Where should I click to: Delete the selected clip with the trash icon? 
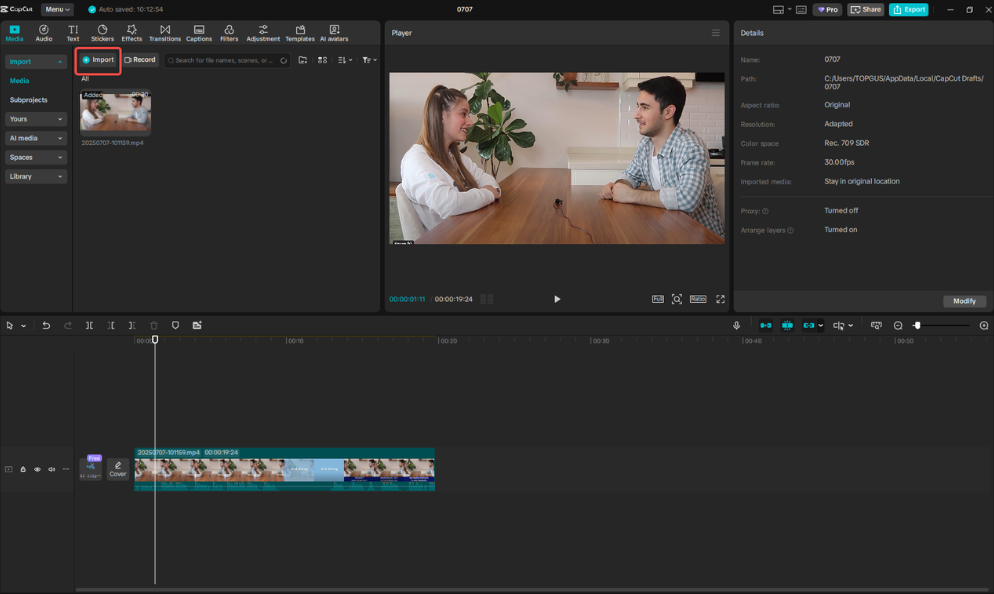click(x=154, y=325)
